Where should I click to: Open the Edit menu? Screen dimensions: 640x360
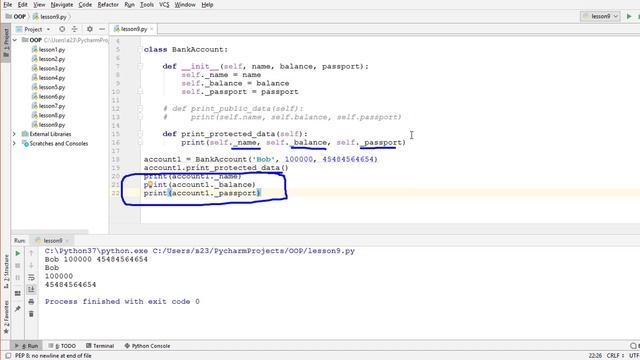pyautogui.click(x=22, y=5)
